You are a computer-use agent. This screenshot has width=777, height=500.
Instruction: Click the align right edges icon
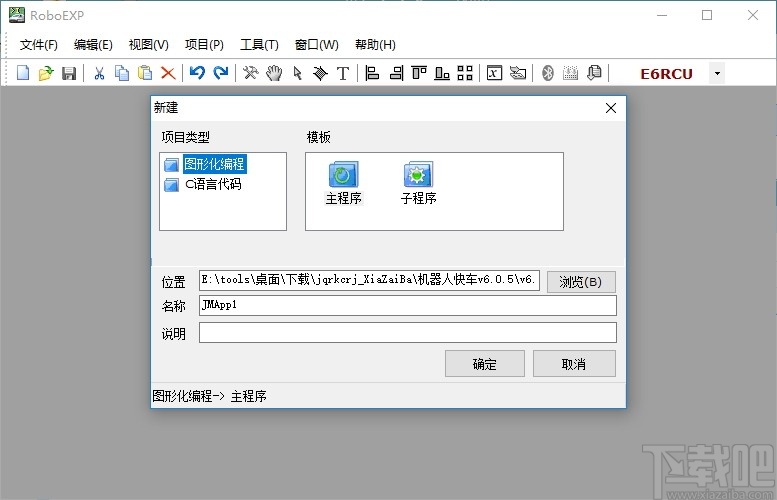coord(396,73)
